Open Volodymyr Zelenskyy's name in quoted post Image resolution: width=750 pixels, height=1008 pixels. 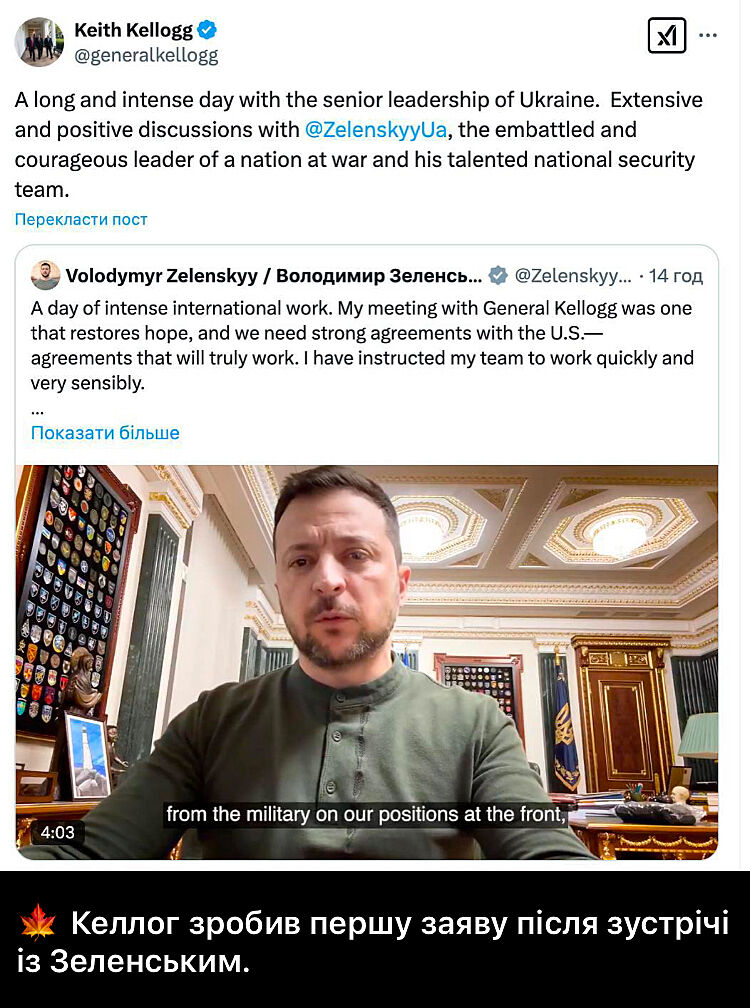[x=274, y=276]
